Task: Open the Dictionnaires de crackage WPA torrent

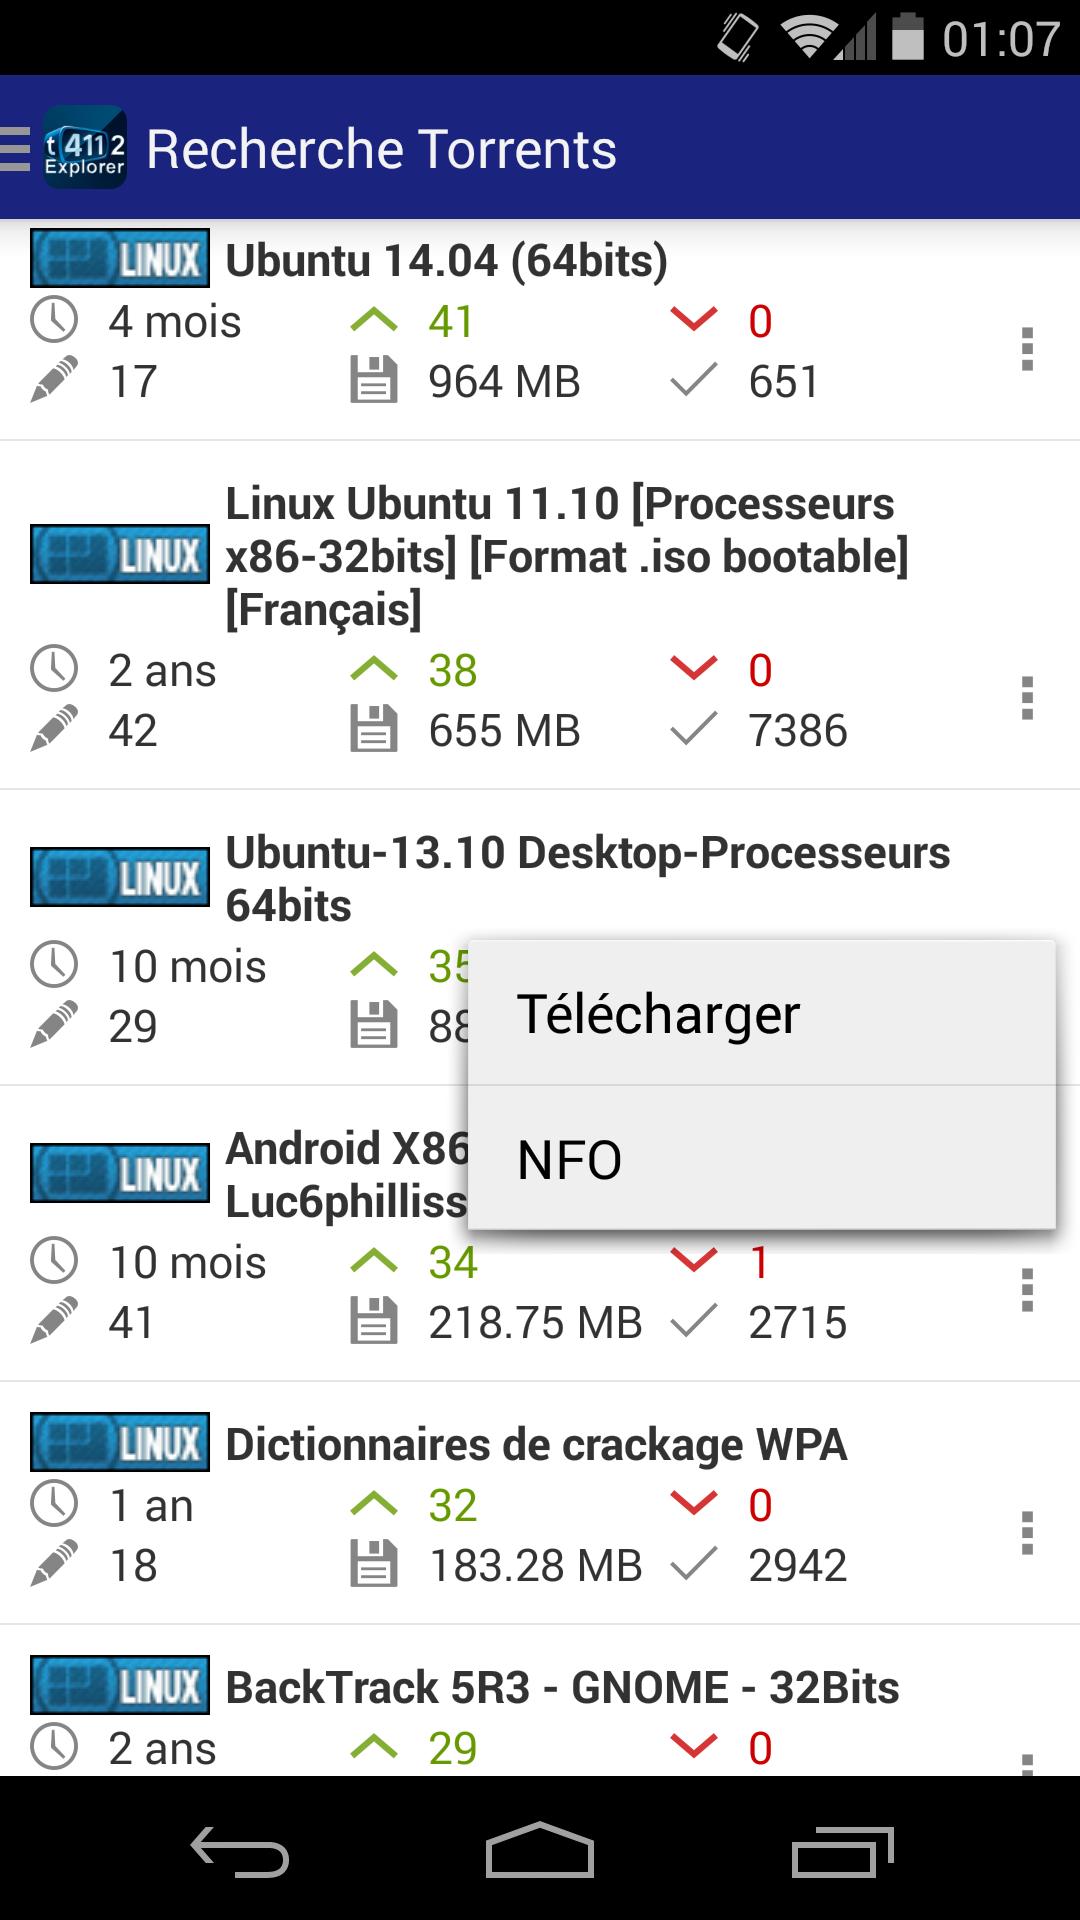Action: tap(536, 1444)
